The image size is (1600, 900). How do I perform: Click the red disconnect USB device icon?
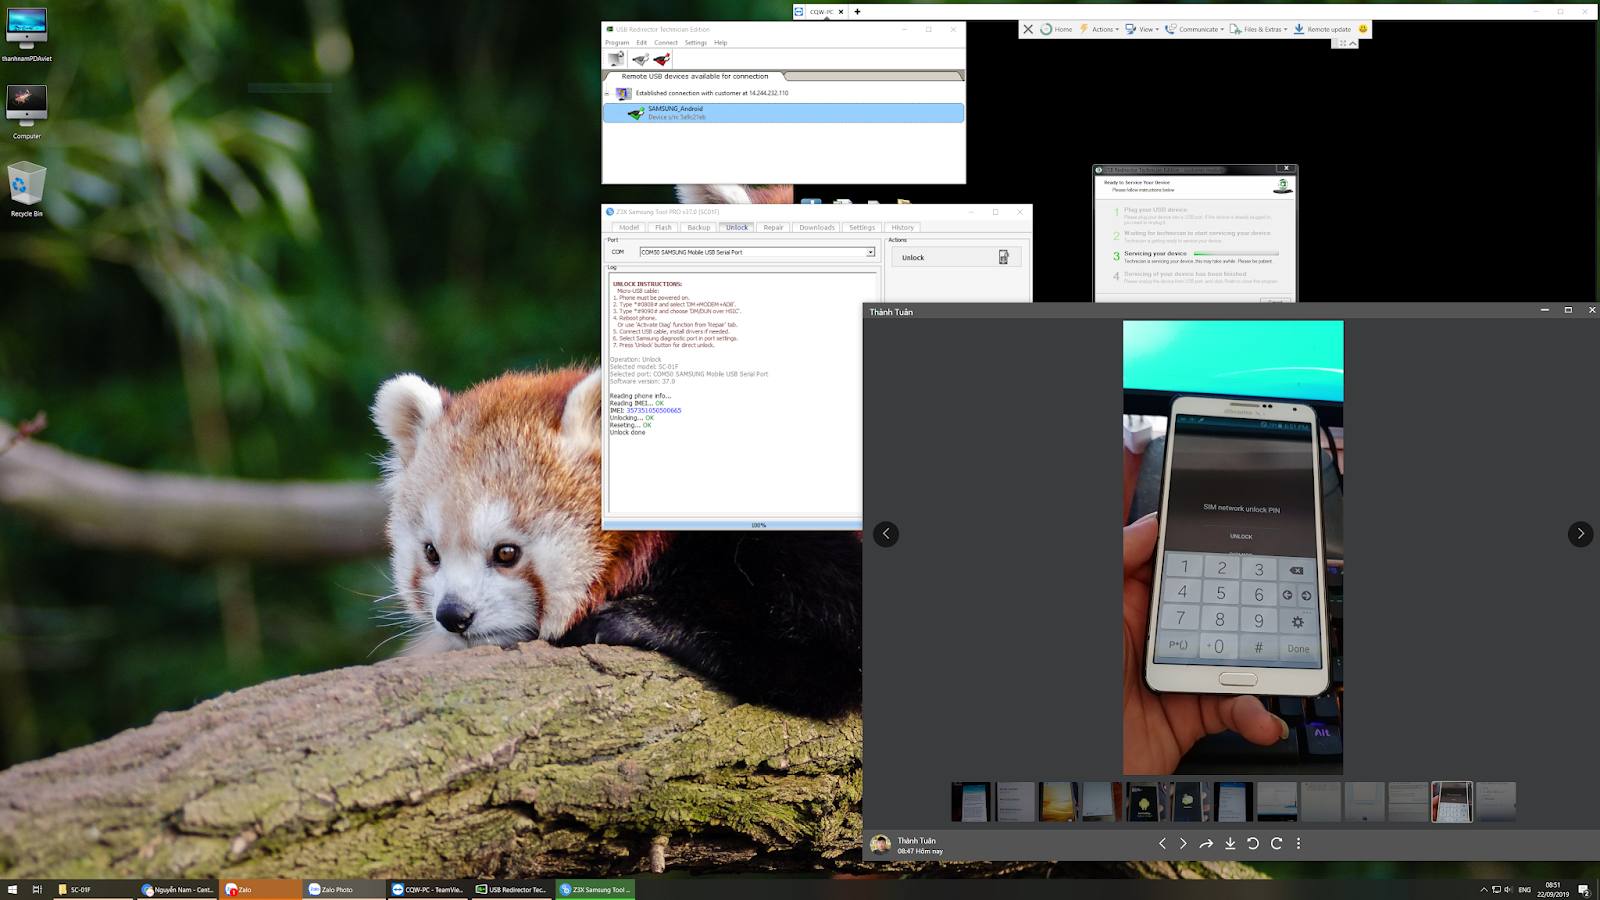[661, 59]
